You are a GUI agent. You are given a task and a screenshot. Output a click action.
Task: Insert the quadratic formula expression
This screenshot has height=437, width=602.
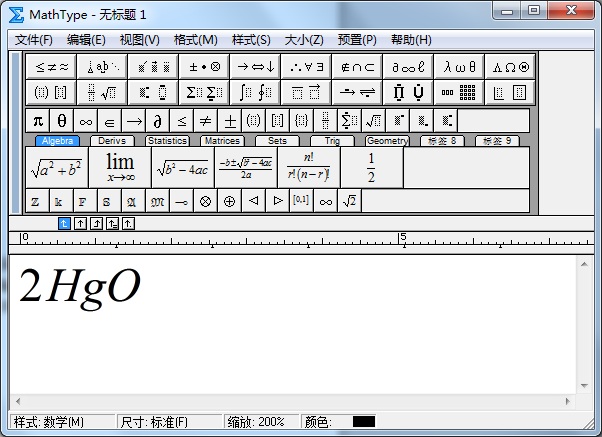pyautogui.click(x=245, y=167)
